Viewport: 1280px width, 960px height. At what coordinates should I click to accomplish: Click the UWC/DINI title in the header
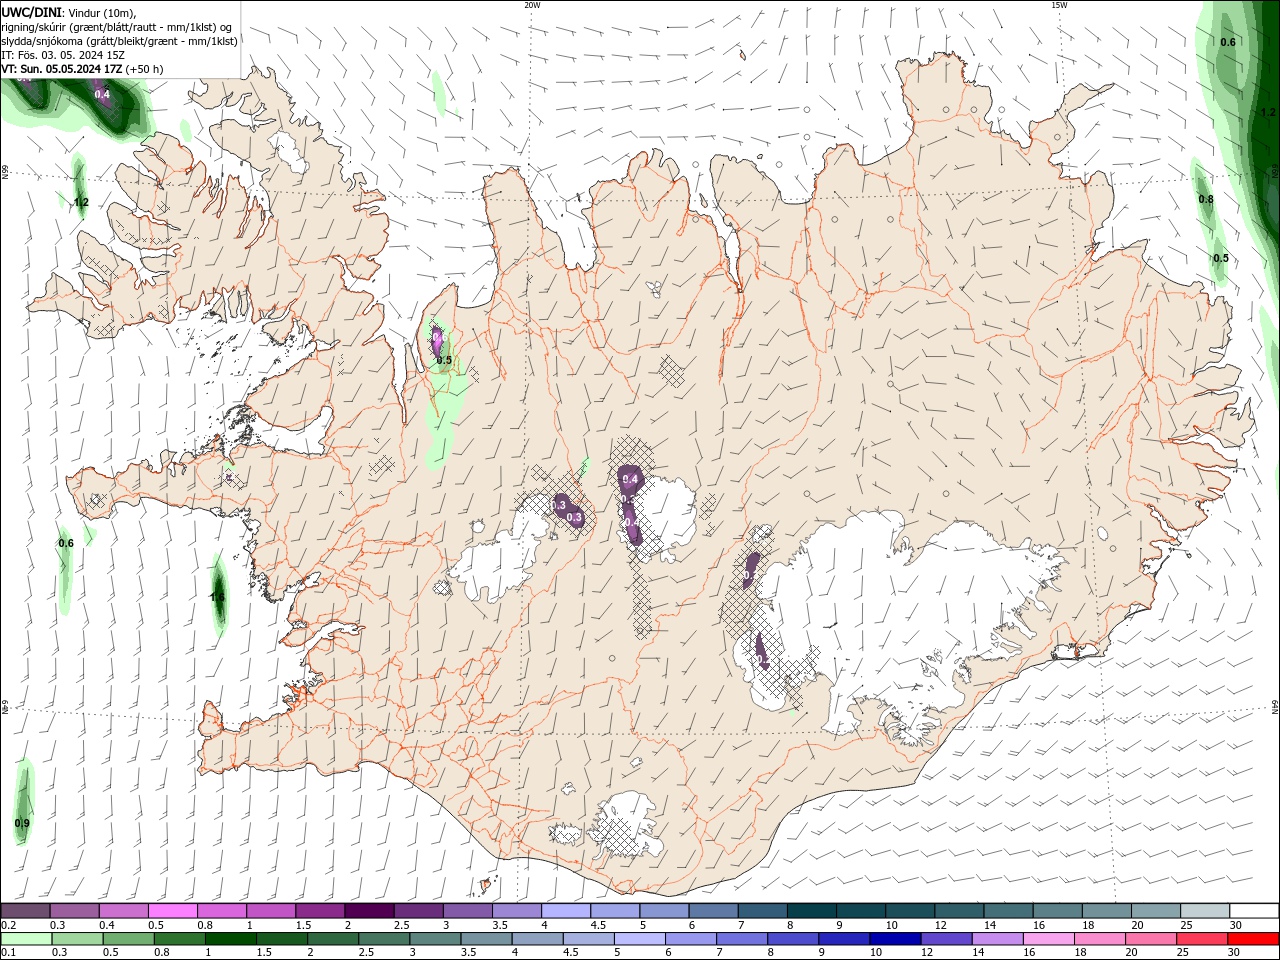[x=31, y=12]
